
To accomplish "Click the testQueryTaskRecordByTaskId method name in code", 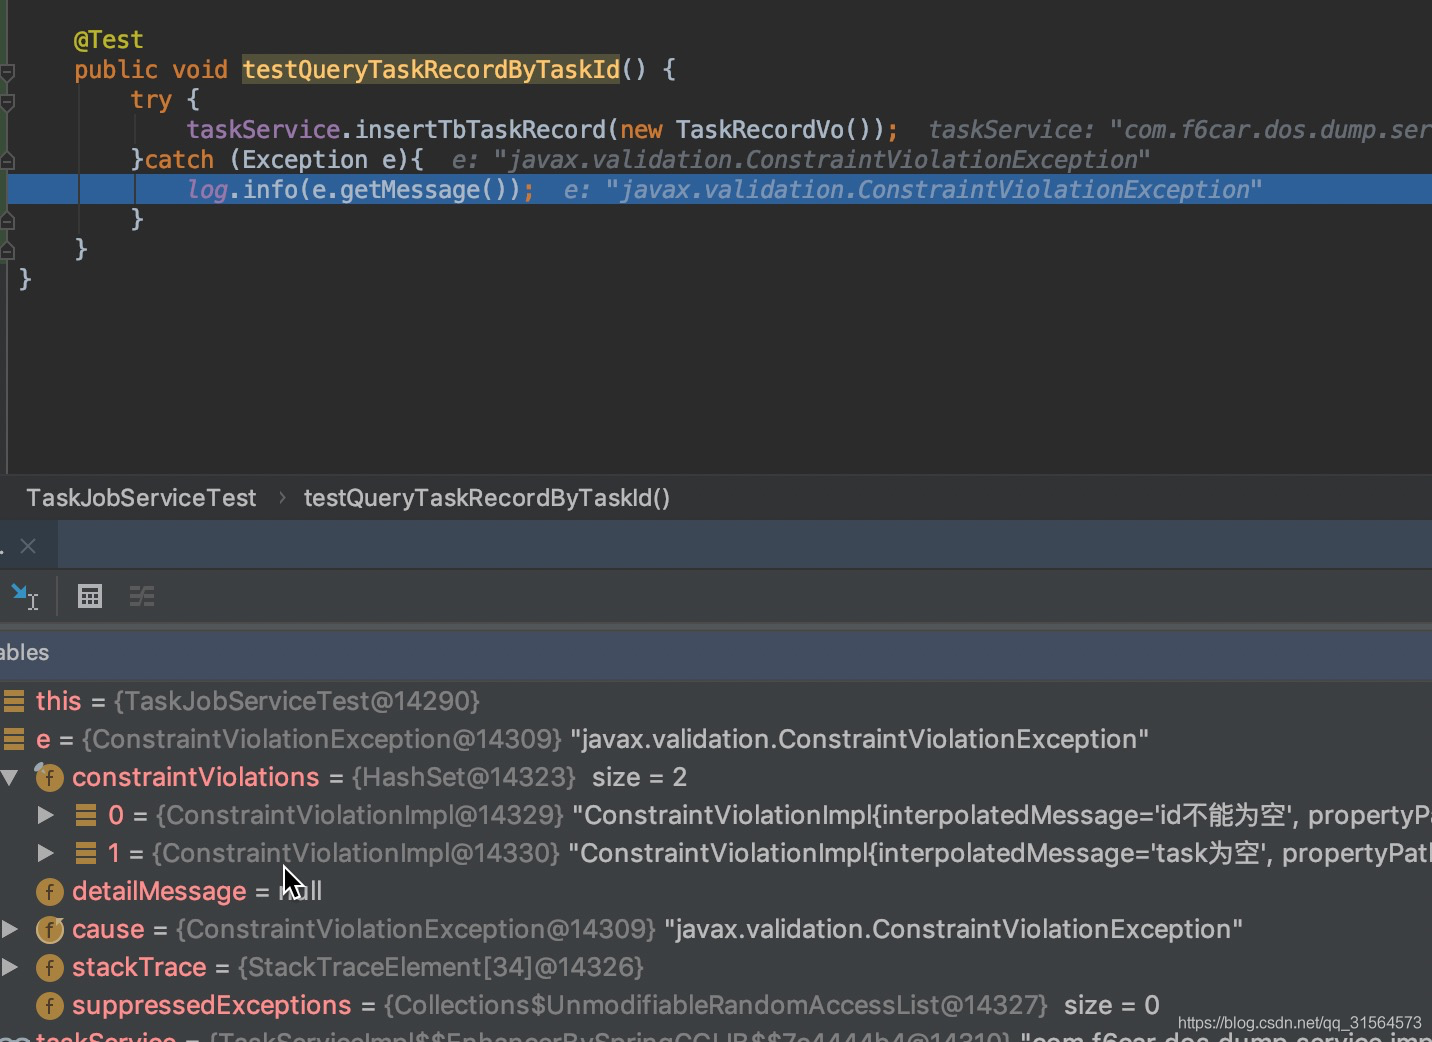I will tap(431, 70).
